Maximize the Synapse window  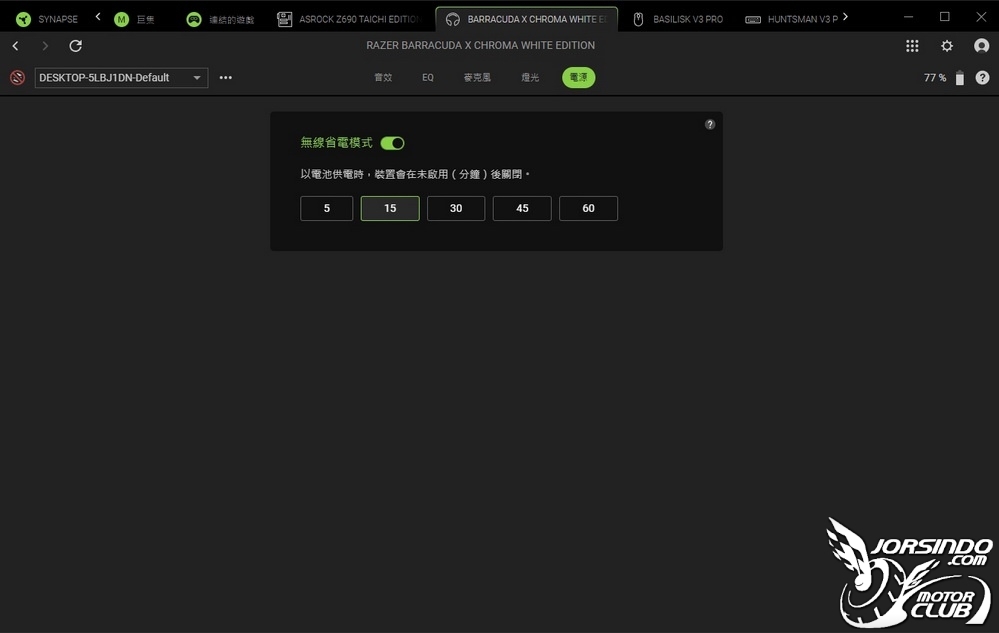click(x=945, y=17)
